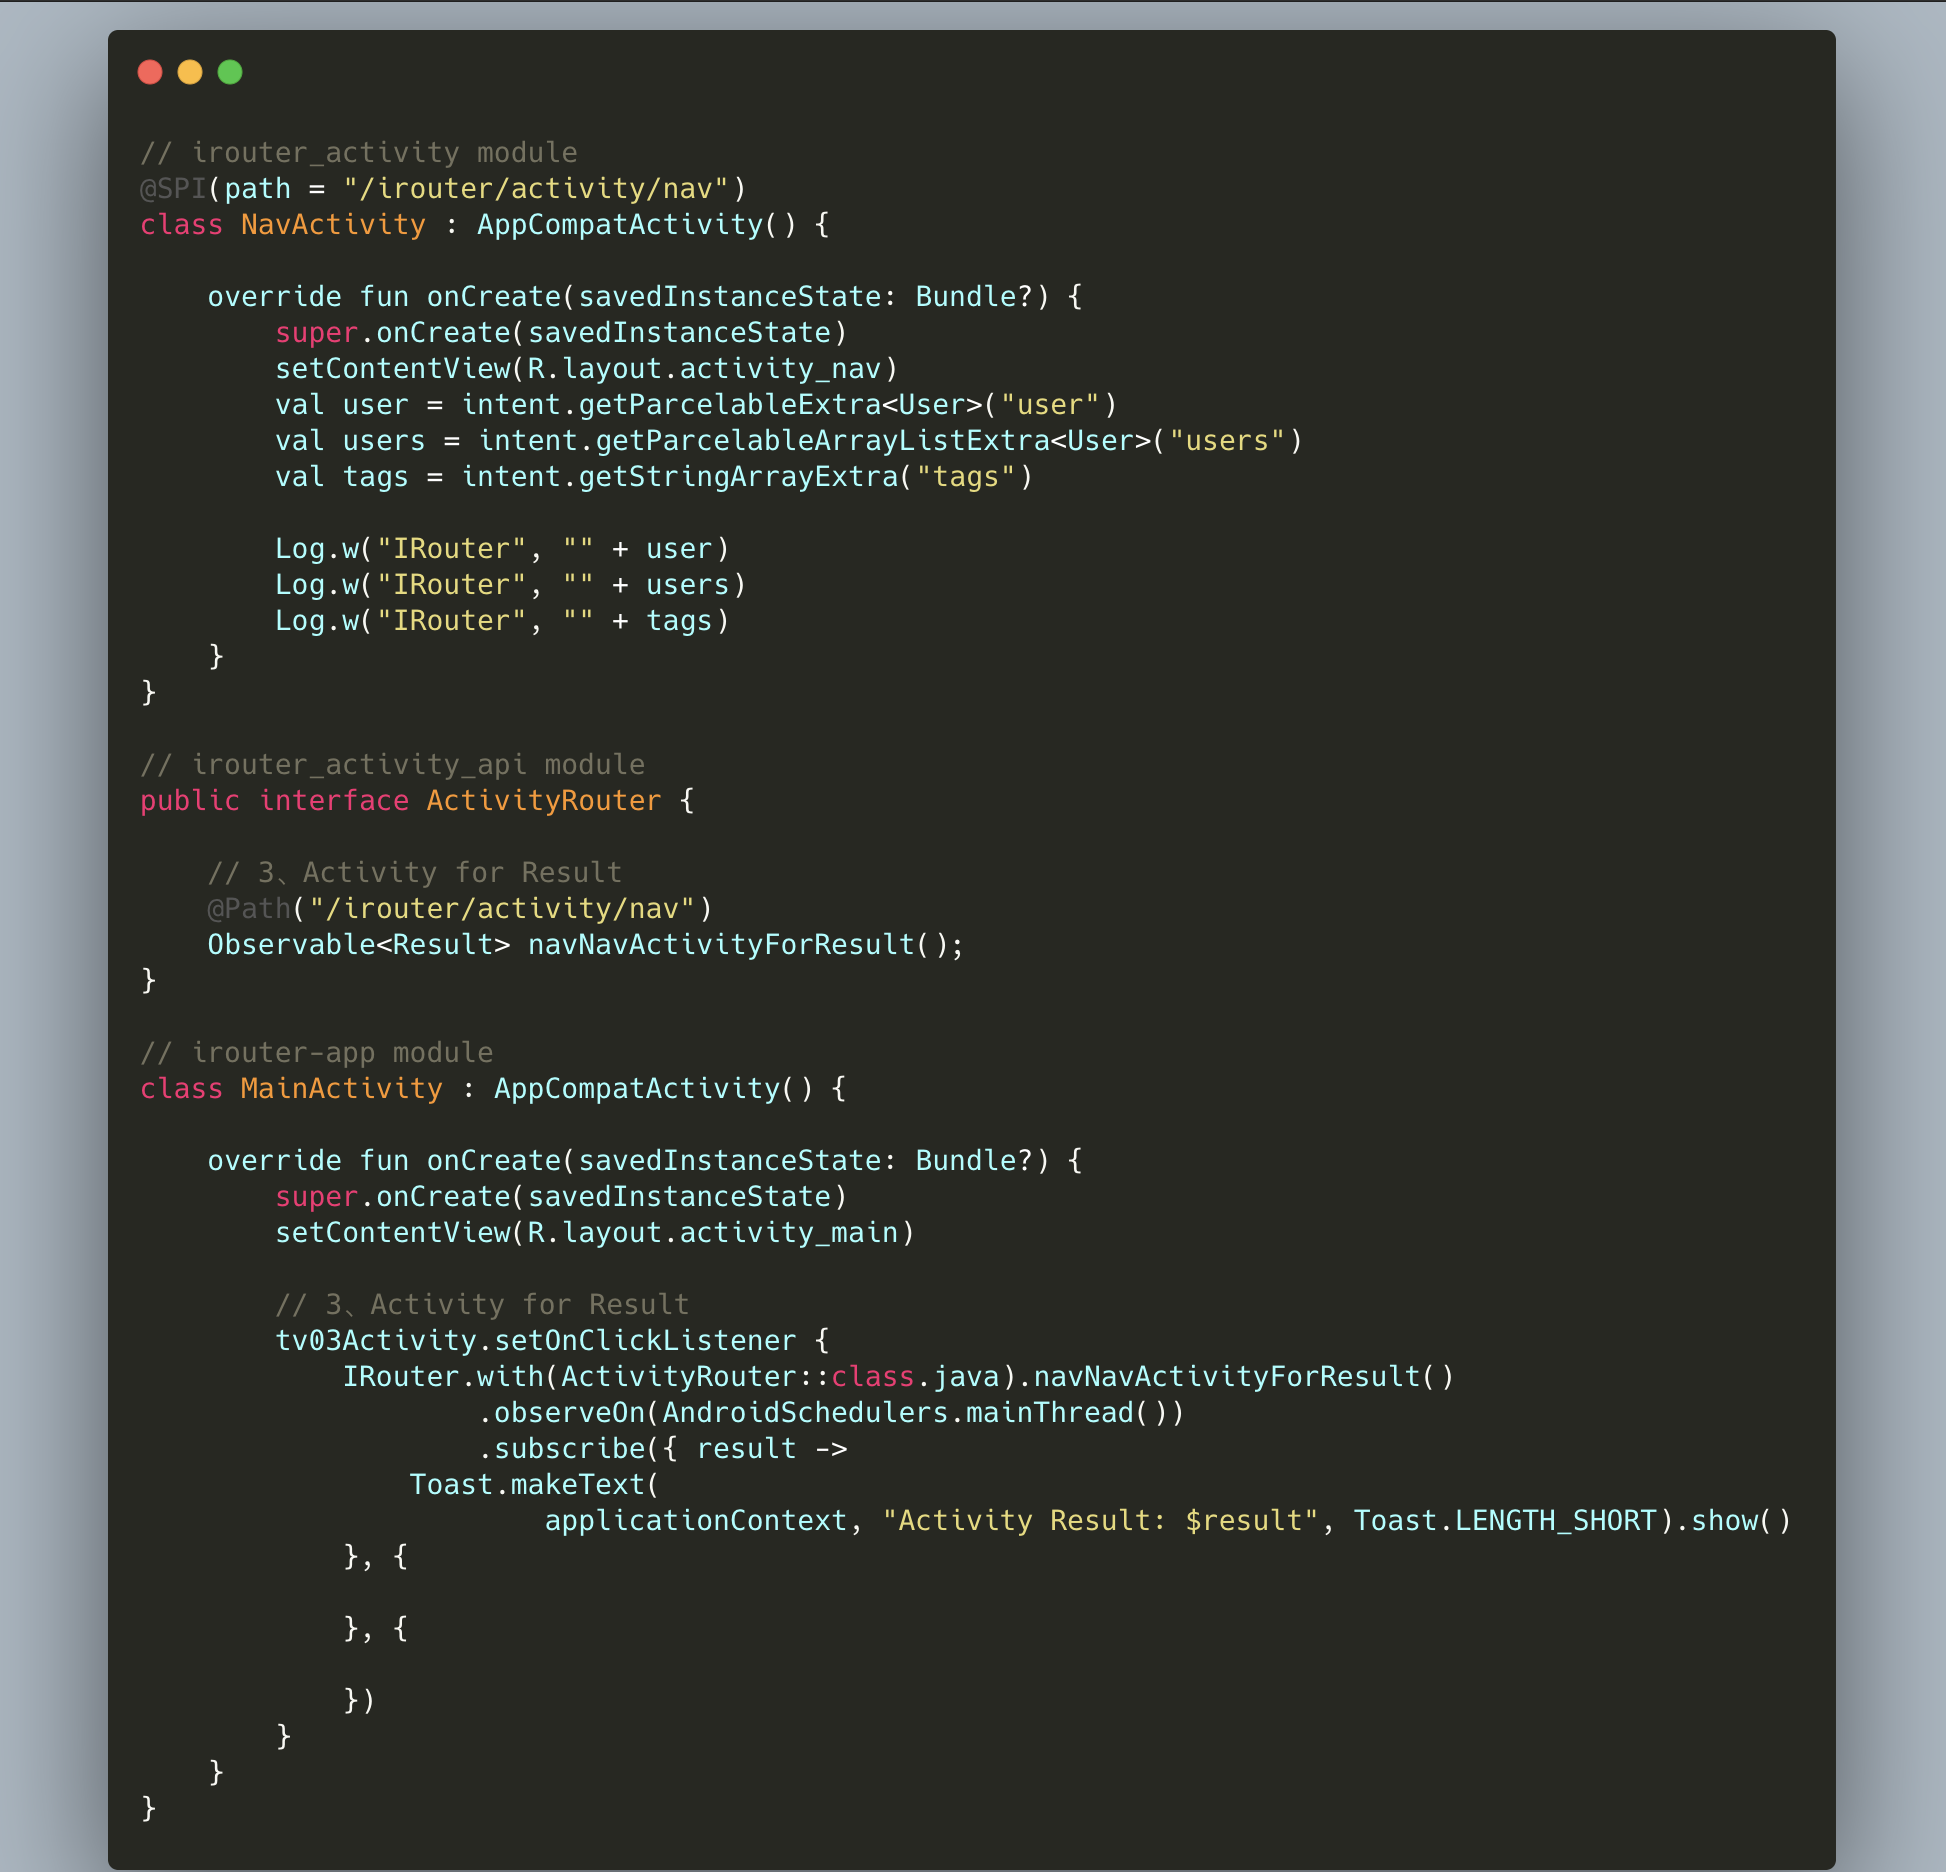The image size is (1946, 1872).
Task: Click getParcelableArrayListExtra in the users line
Action: pos(821,440)
